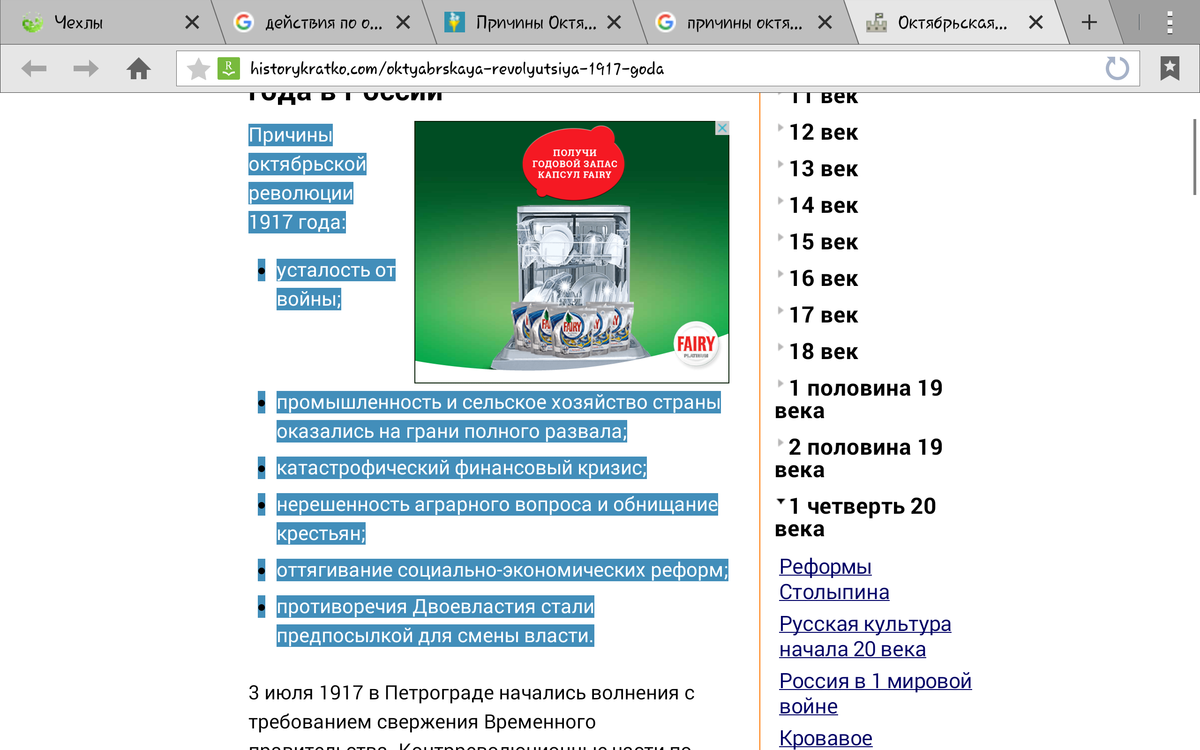Open the "Кровавое" link in the sidebar
Screen dimensions: 1200x750
click(x=826, y=738)
